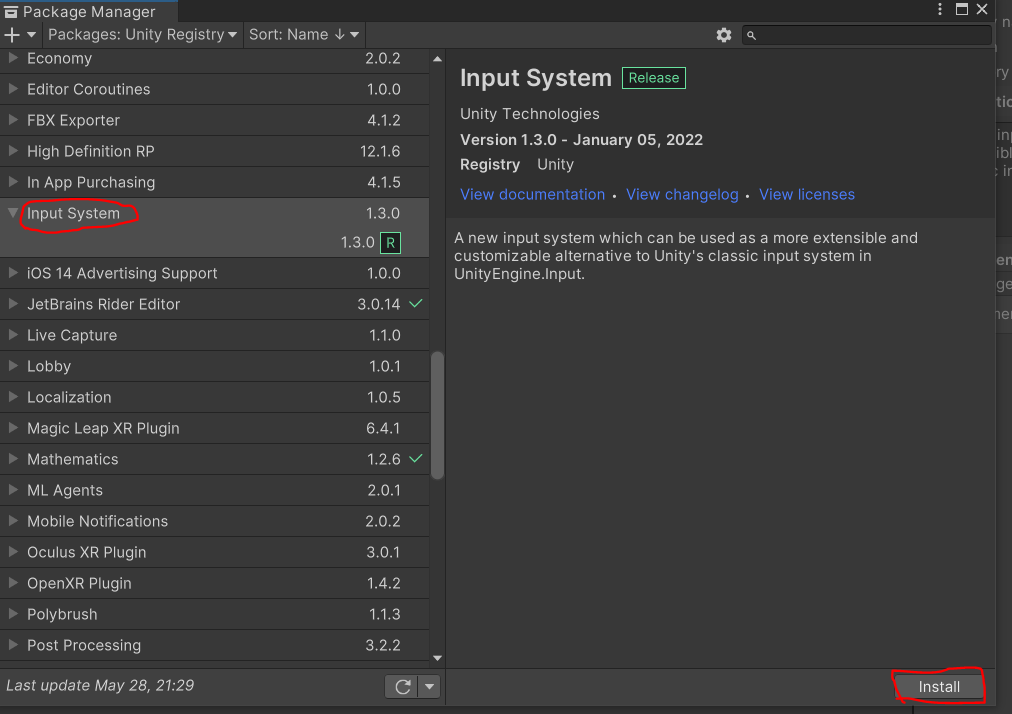Select the ML Agents package
The width and height of the screenshot is (1012, 714).
[214, 490]
